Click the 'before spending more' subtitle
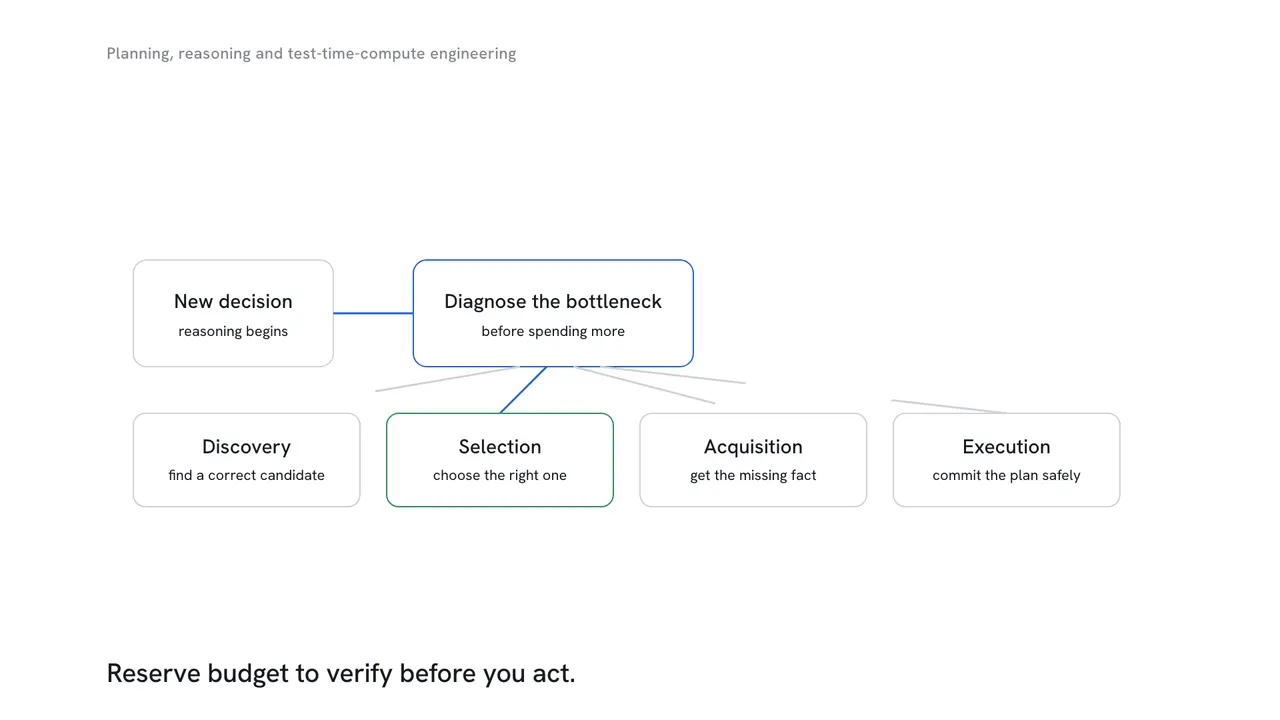This screenshot has height=720, width=1280. (553, 331)
